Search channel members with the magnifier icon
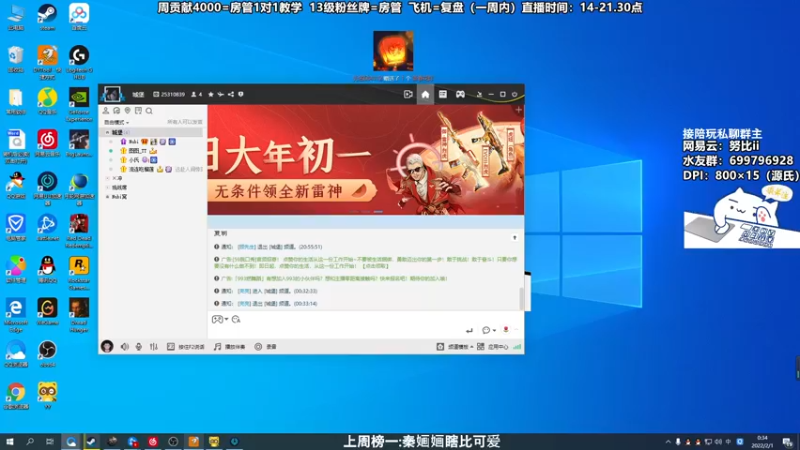 pyautogui.click(x=149, y=111)
